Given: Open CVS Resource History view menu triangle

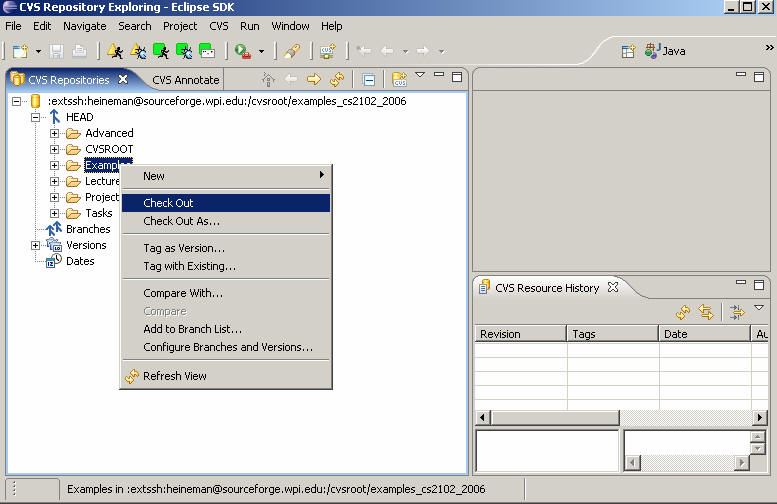Looking at the screenshot, I should pyautogui.click(x=759, y=308).
